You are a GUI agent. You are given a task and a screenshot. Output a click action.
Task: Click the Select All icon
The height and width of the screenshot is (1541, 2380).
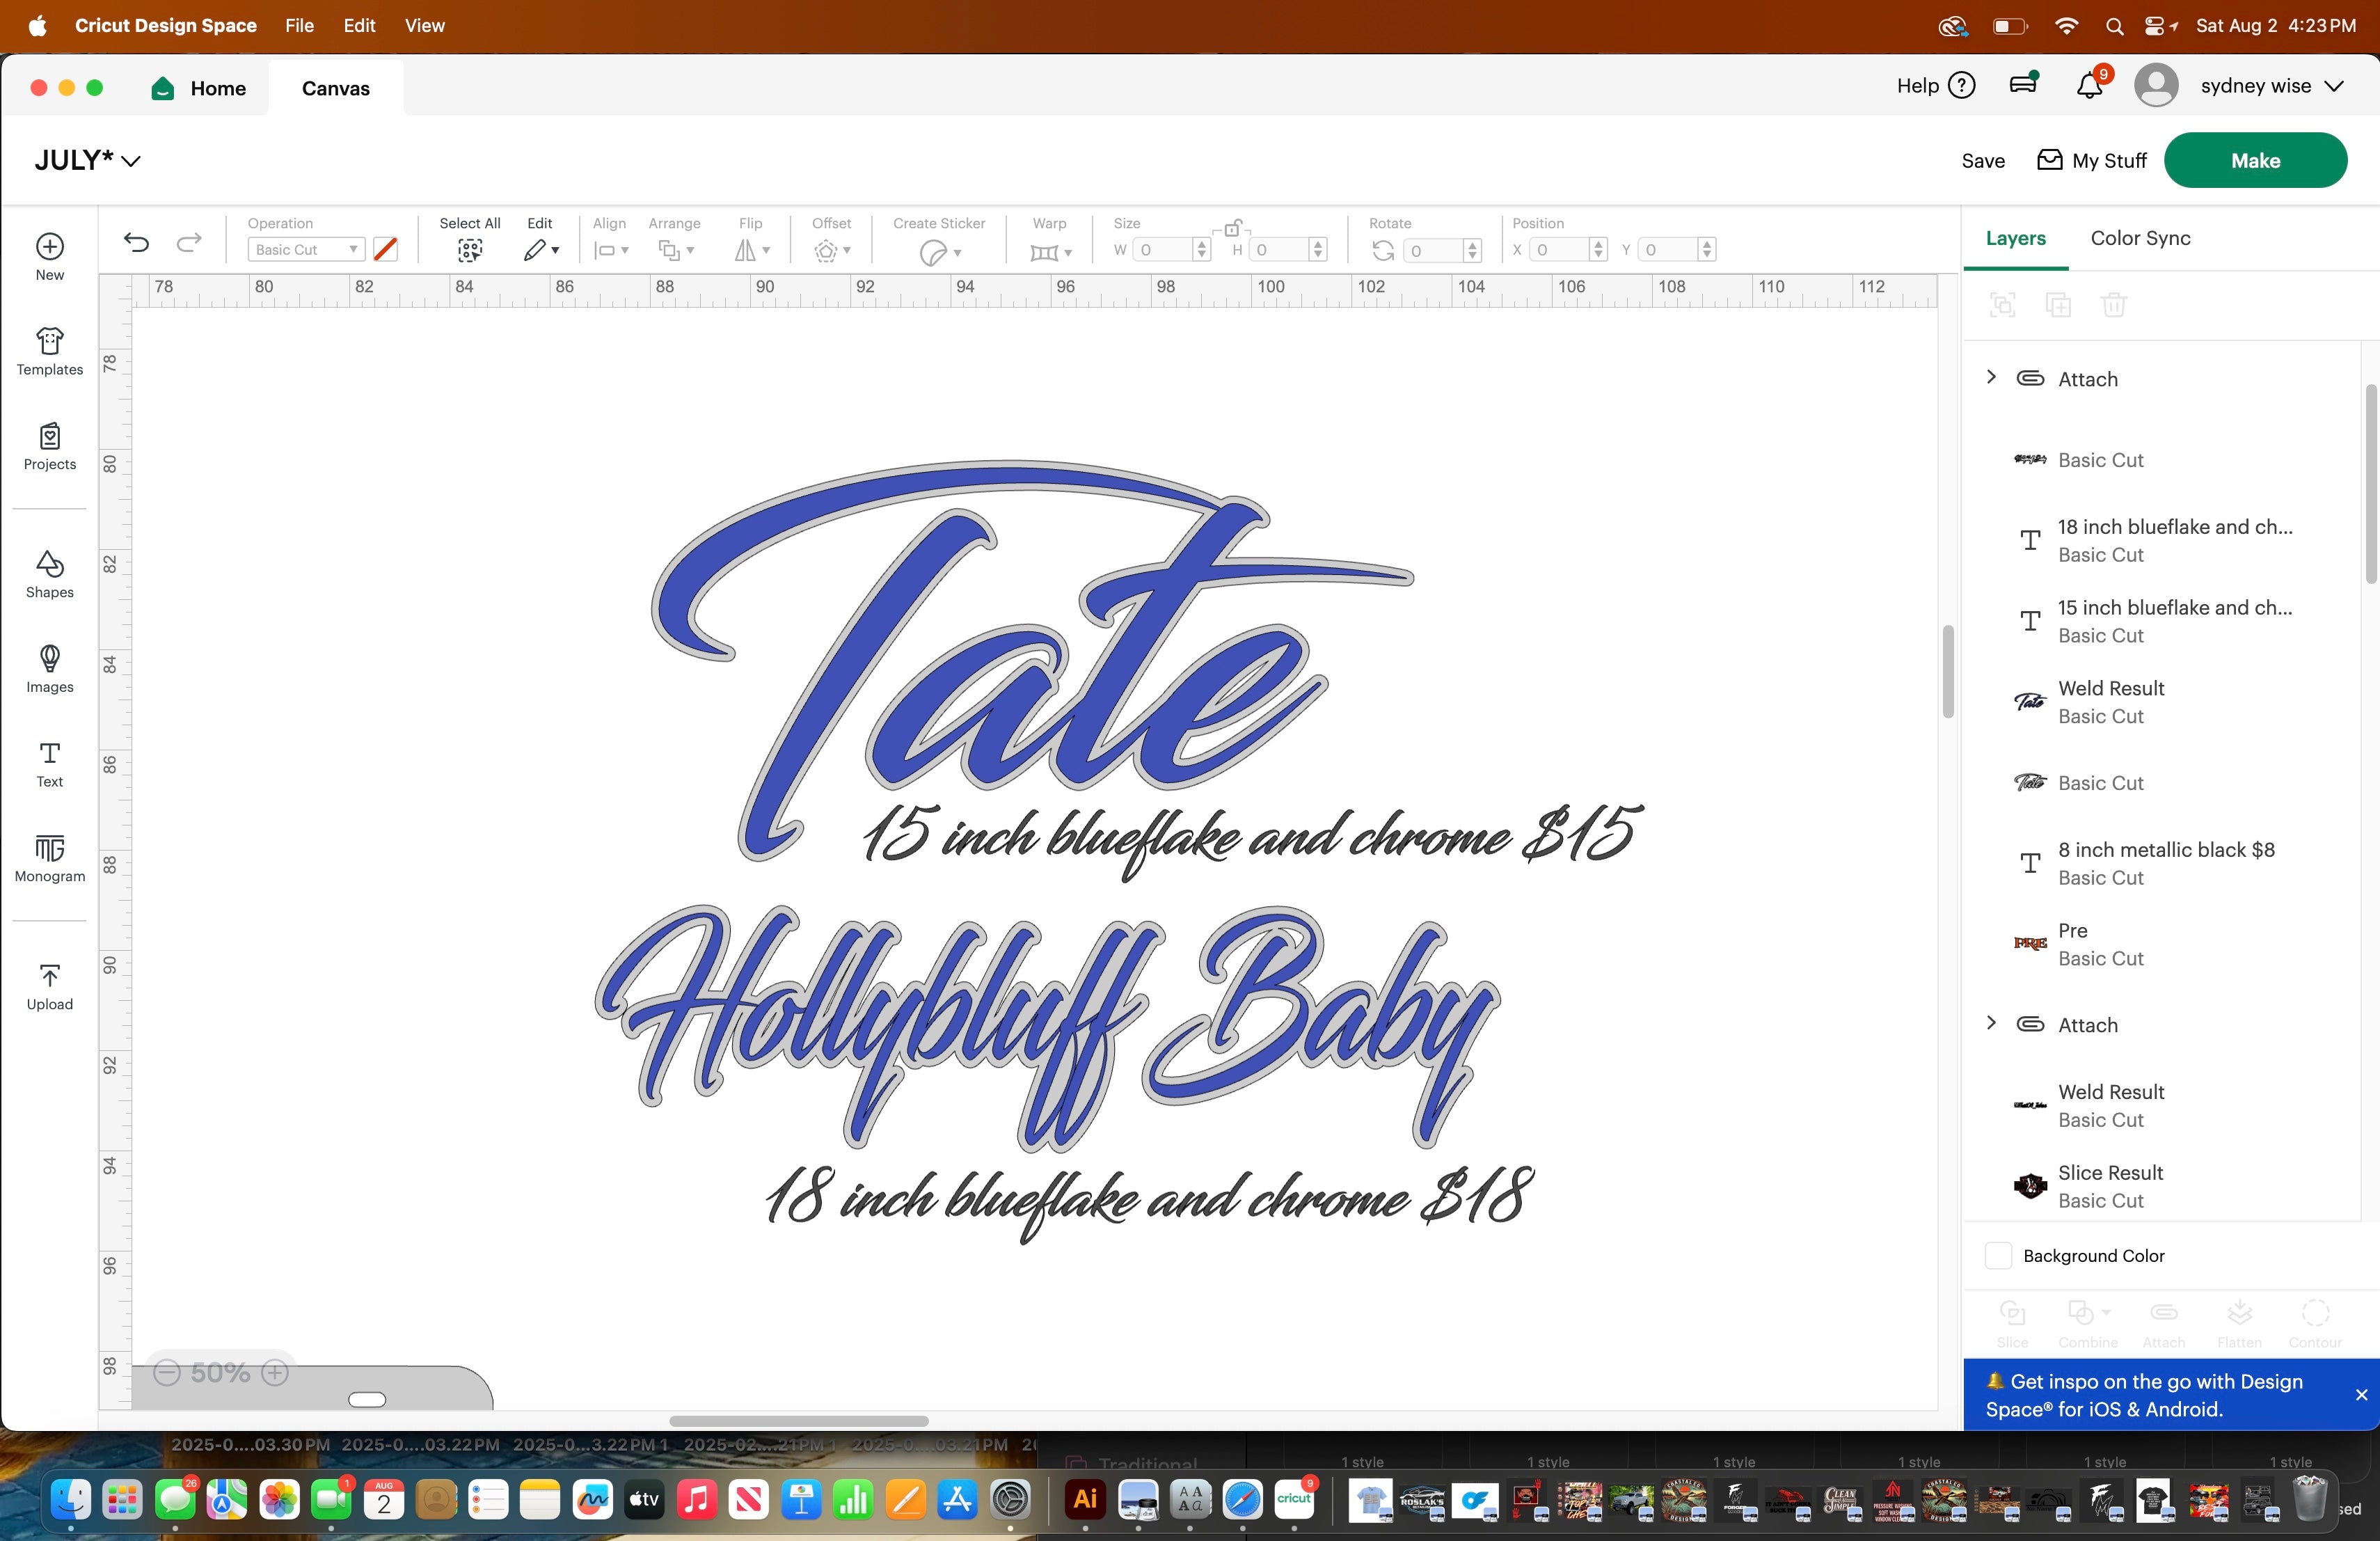click(469, 250)
